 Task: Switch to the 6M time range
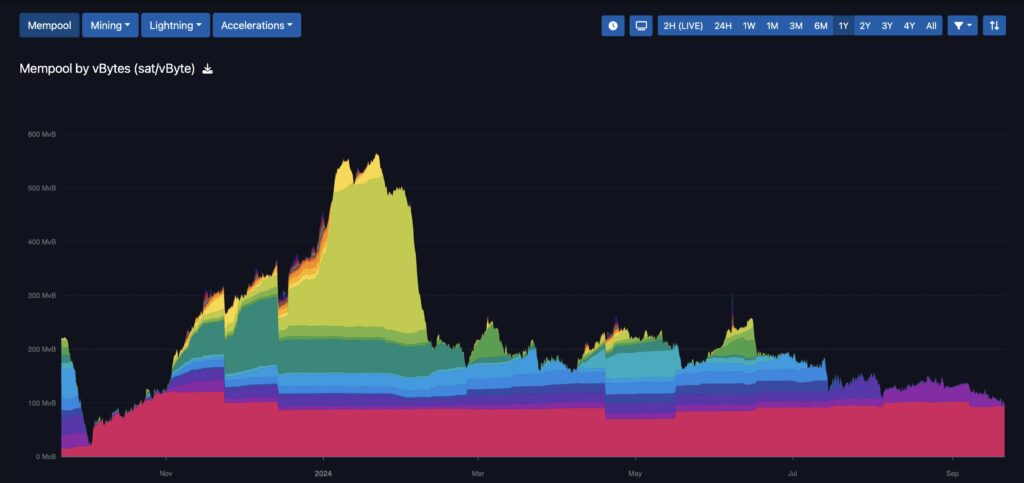pos(820,26)
